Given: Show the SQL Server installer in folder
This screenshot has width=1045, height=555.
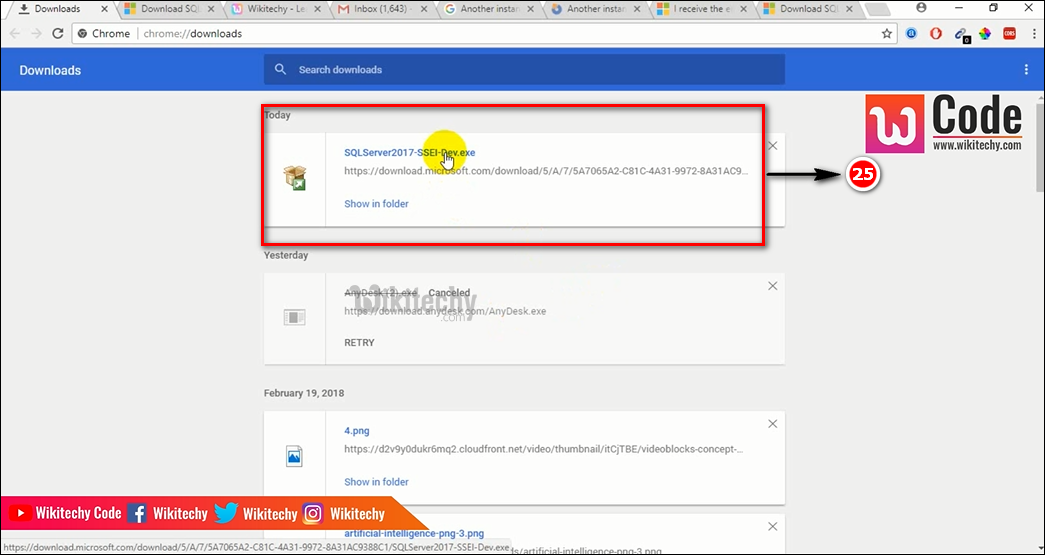Looking at the screenshot, I should [x=376, y=204].
